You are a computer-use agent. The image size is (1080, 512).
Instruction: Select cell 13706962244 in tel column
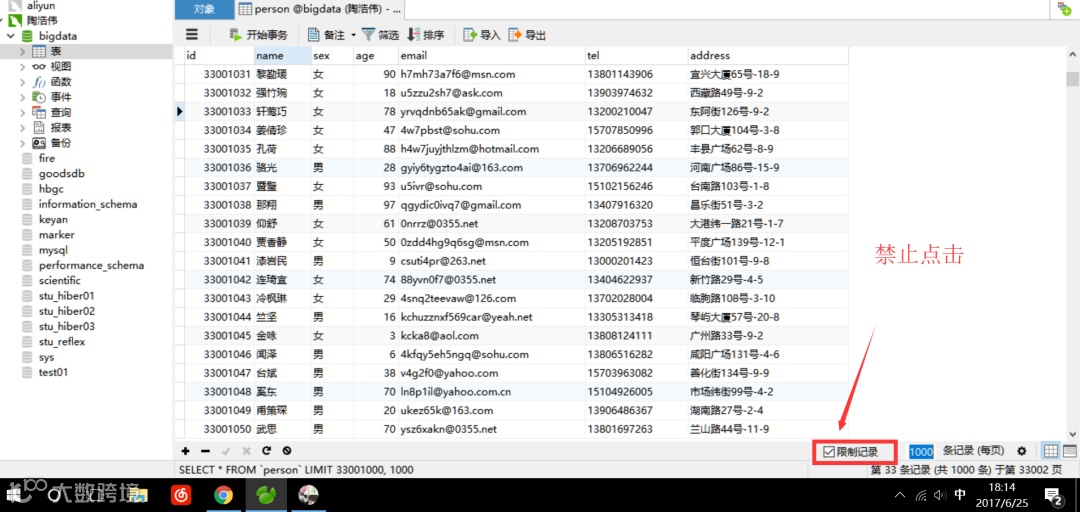[x=636, y=167]
